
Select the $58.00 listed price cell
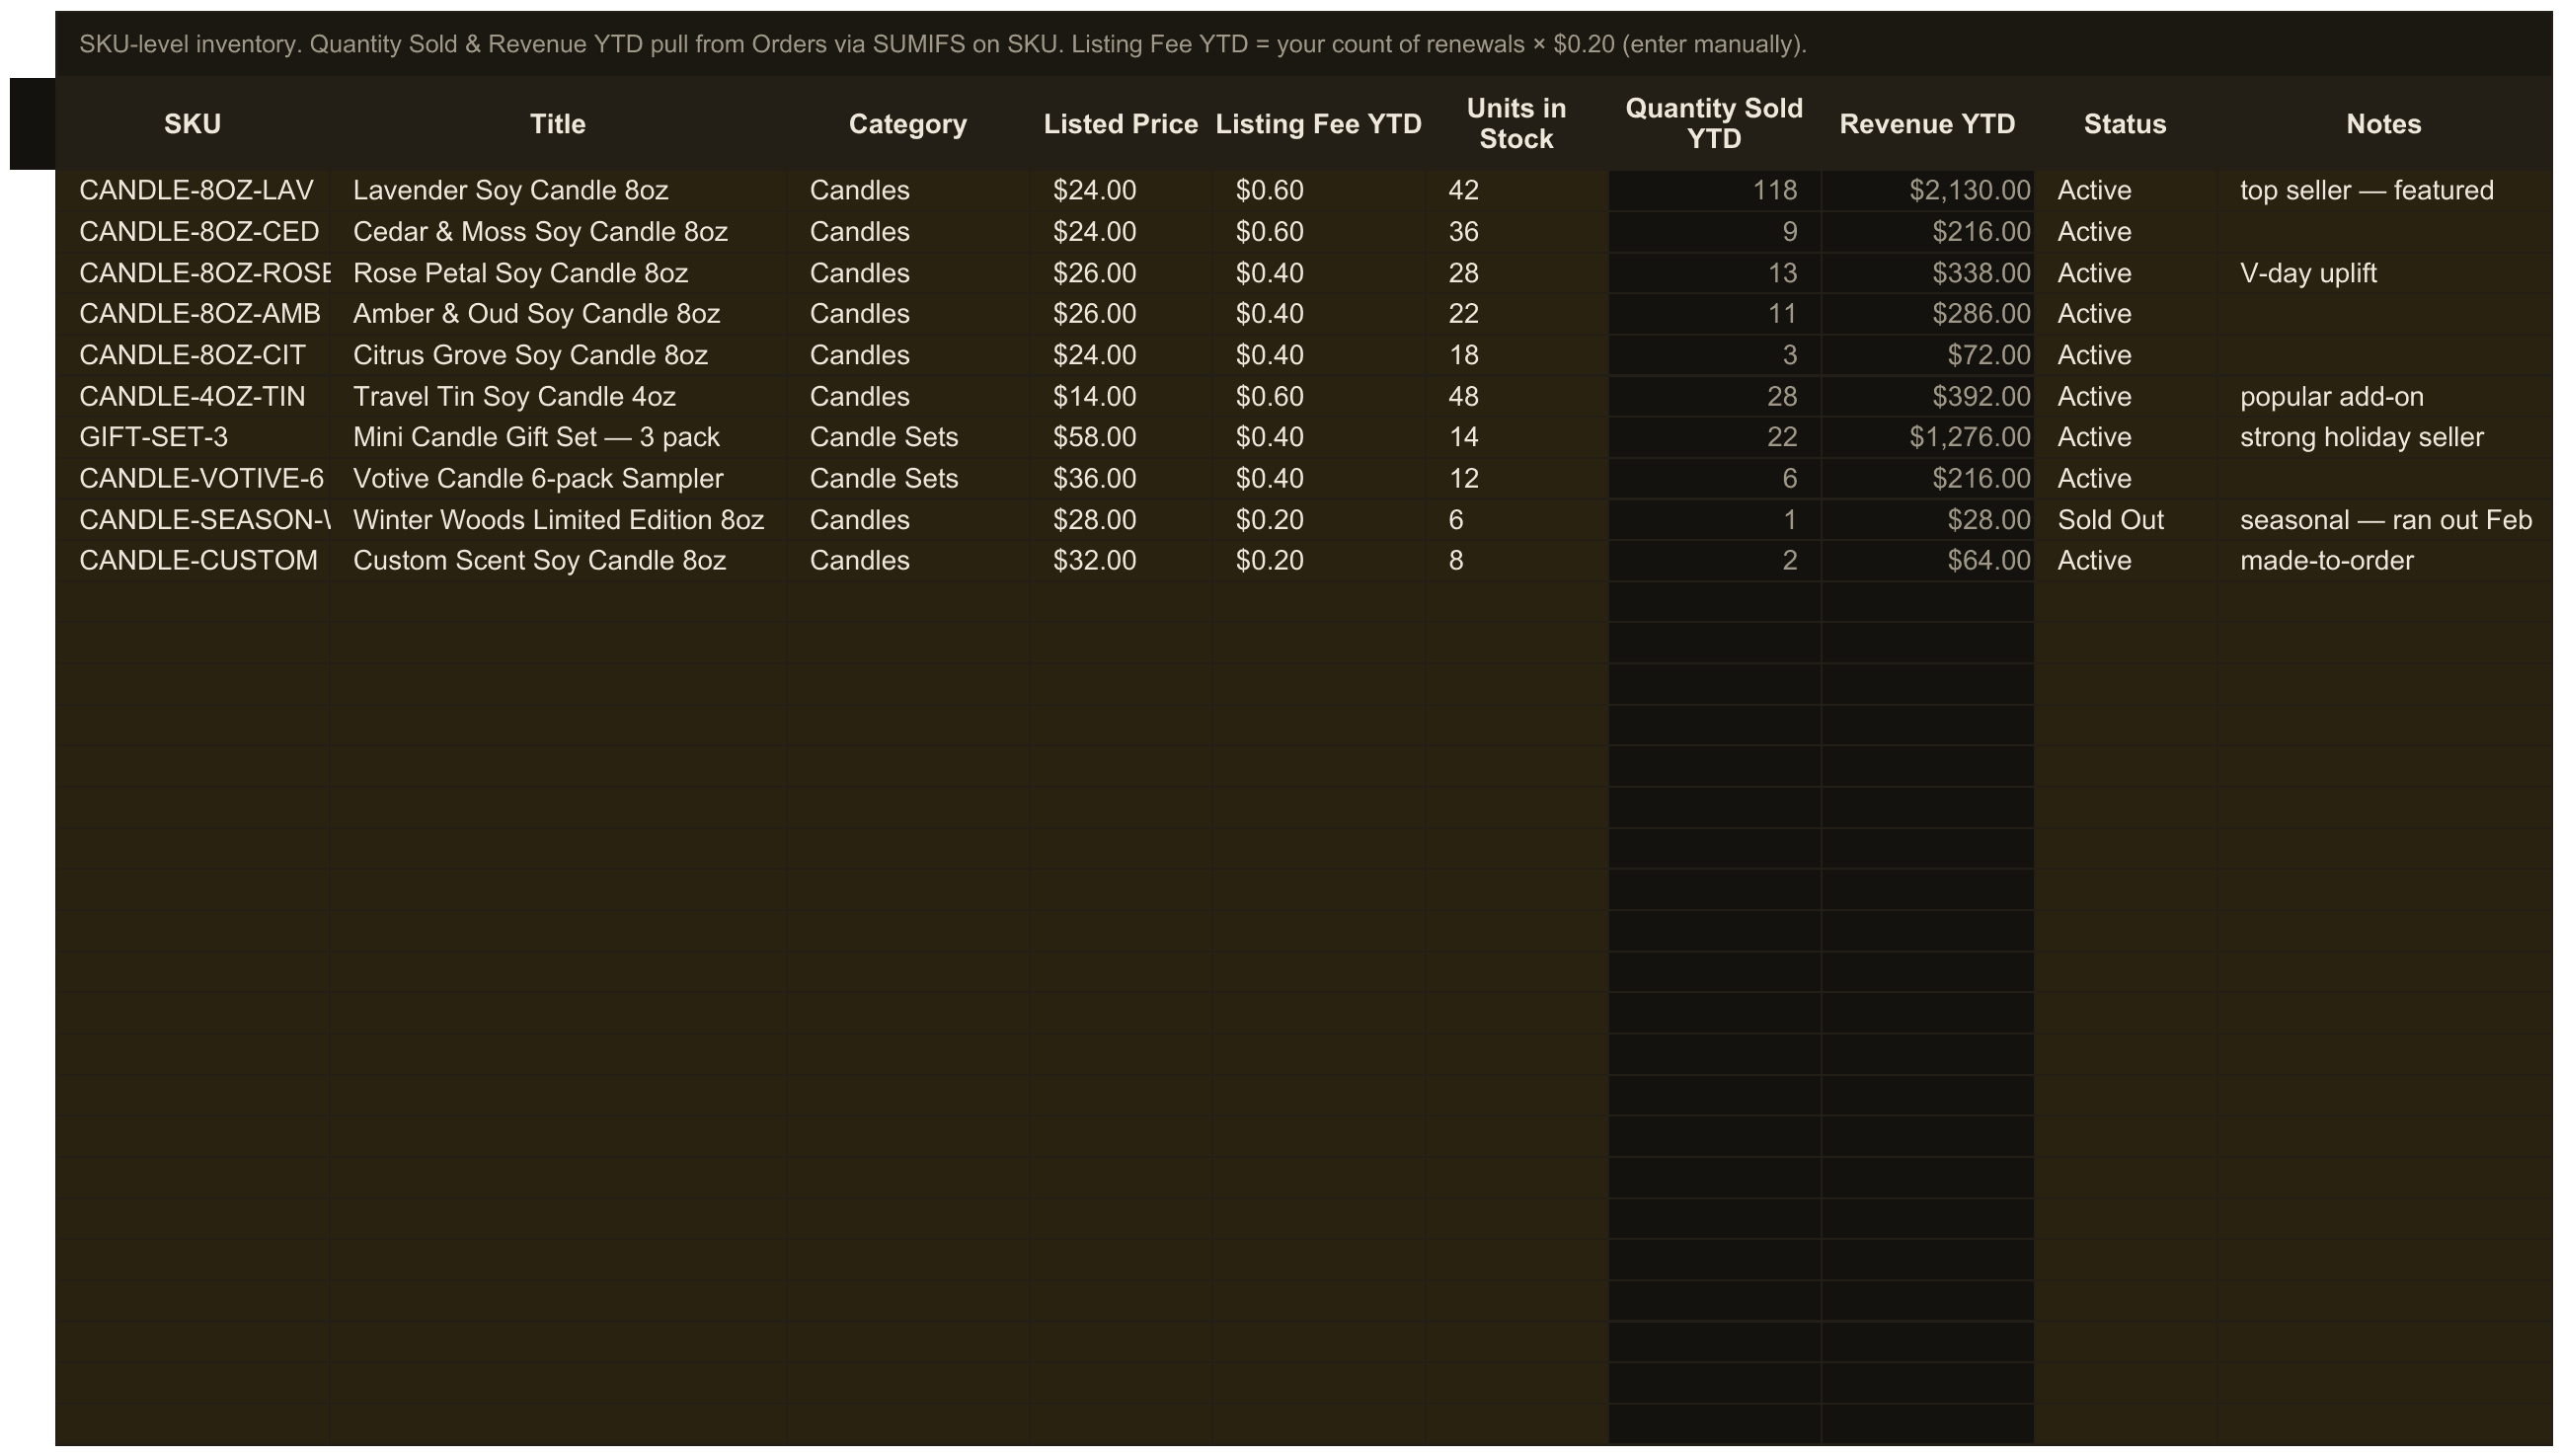(x=1120, y=437)
